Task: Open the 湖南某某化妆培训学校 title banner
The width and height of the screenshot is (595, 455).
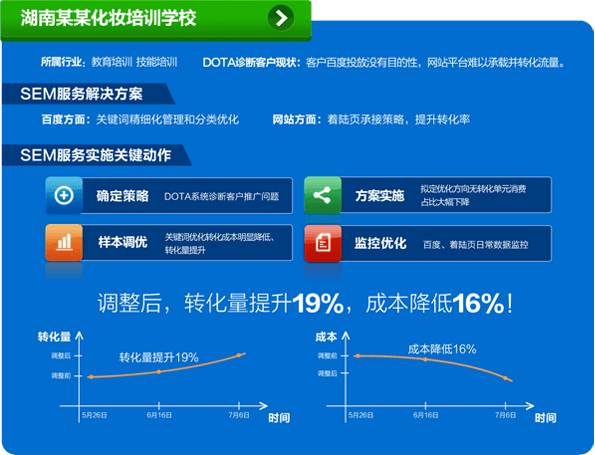Action: (156, 20)
